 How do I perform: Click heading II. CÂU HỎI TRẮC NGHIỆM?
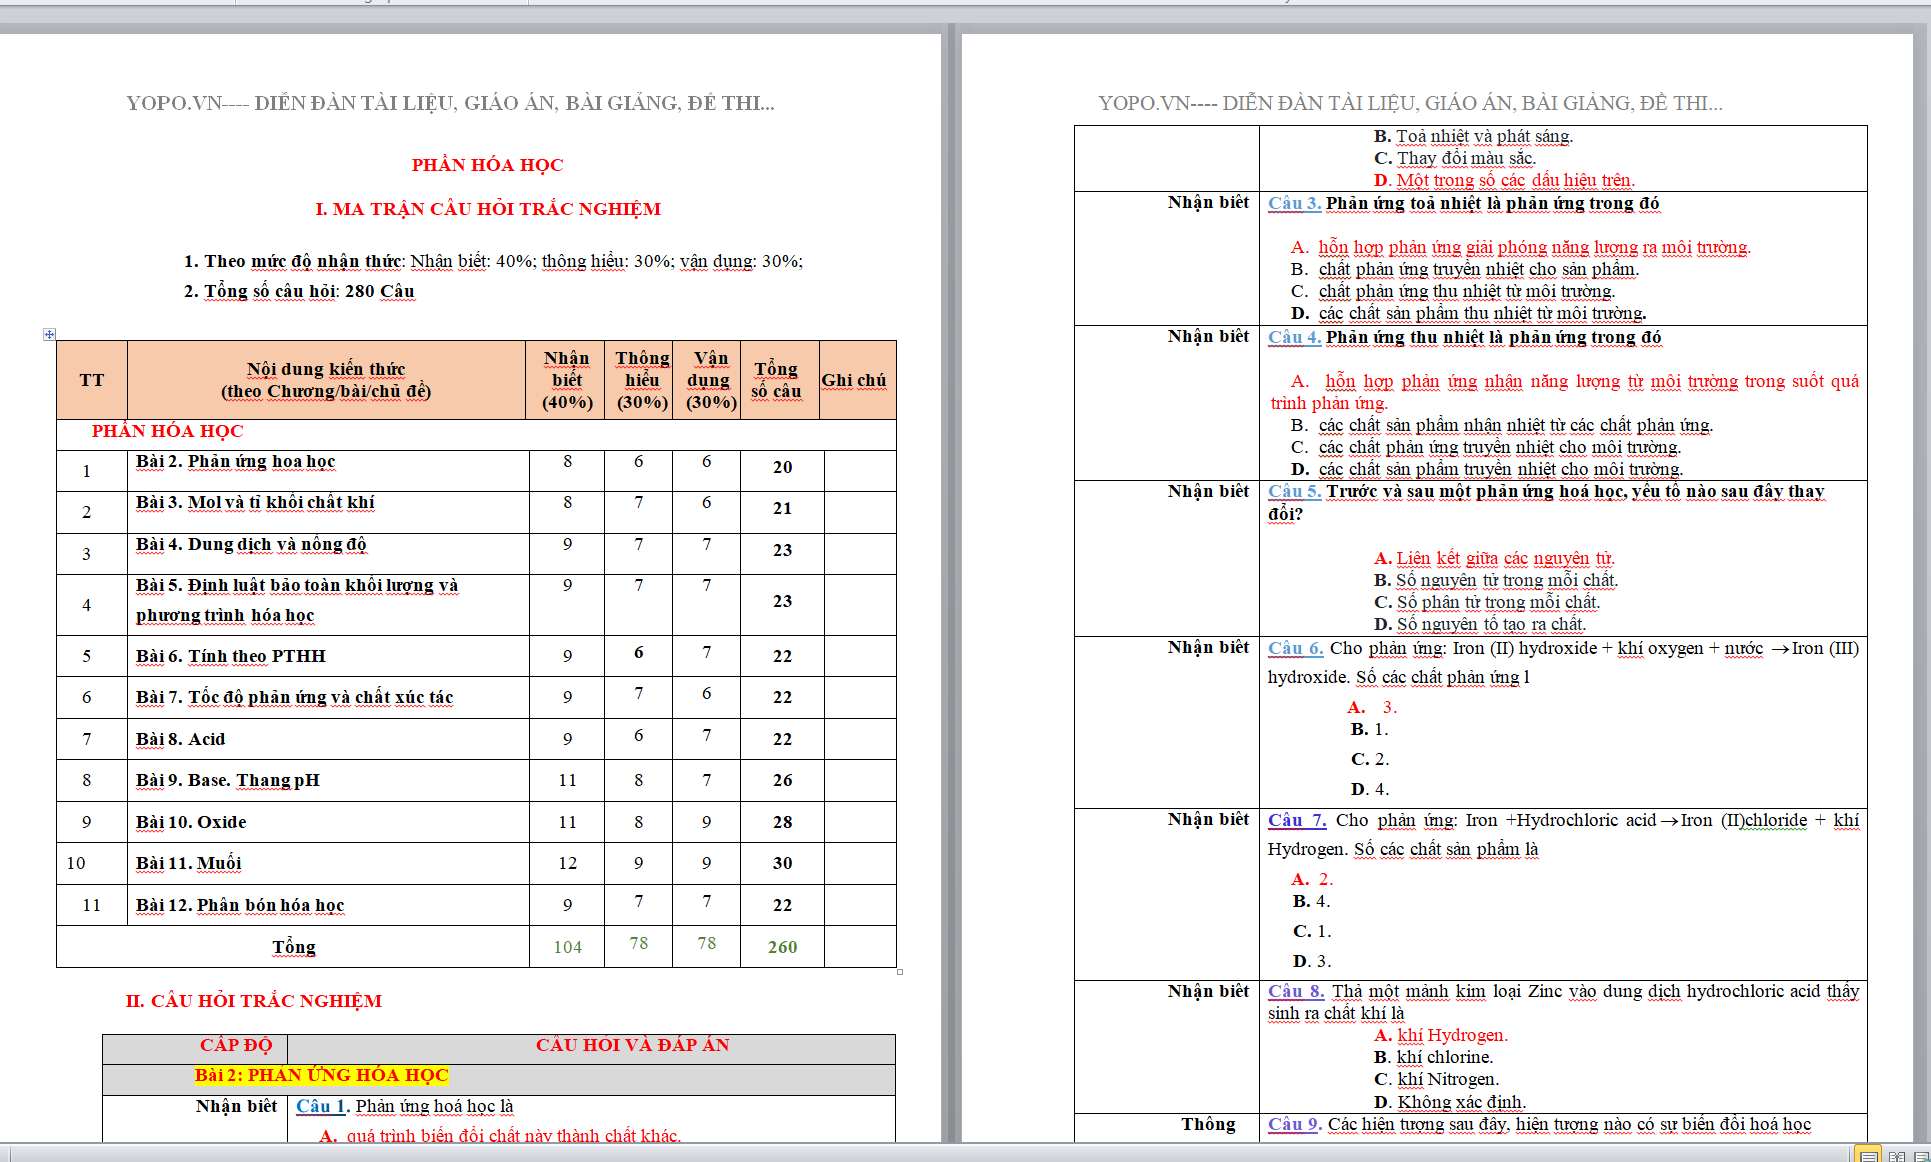(253, 1001)
